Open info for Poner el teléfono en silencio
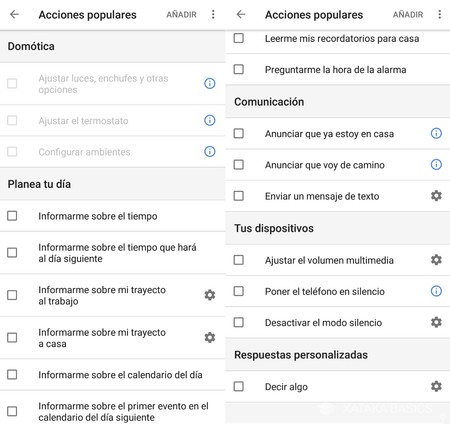This screenshot has width=450, height=424. (x=436, y=291)
